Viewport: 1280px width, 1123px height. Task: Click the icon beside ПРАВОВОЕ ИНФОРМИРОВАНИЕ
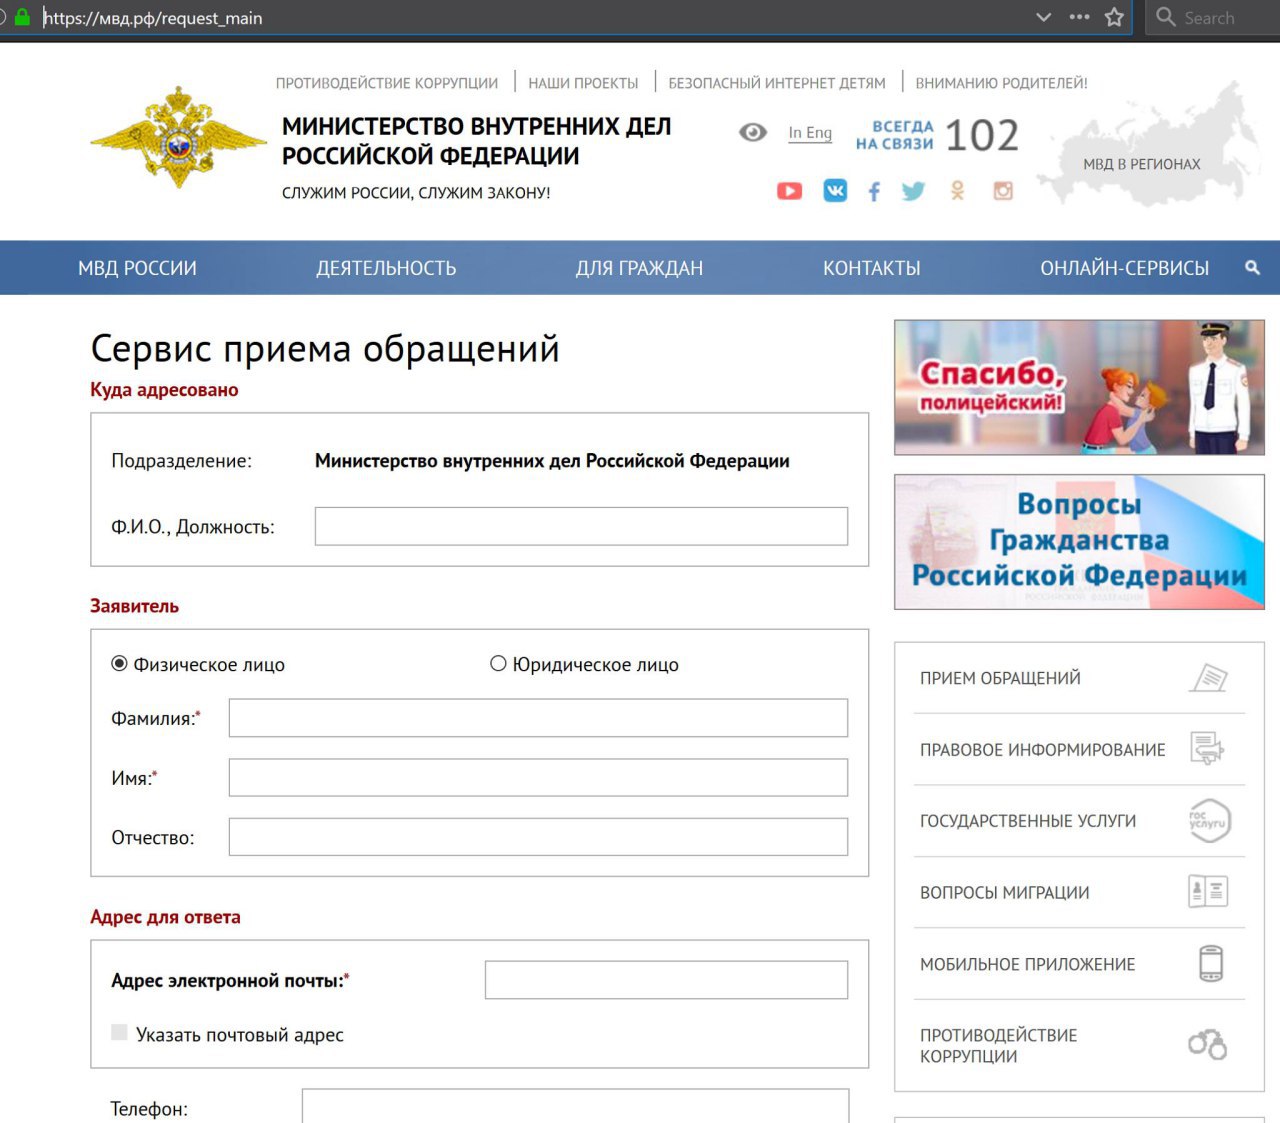pyautogui.click(x=1208, y=749)
